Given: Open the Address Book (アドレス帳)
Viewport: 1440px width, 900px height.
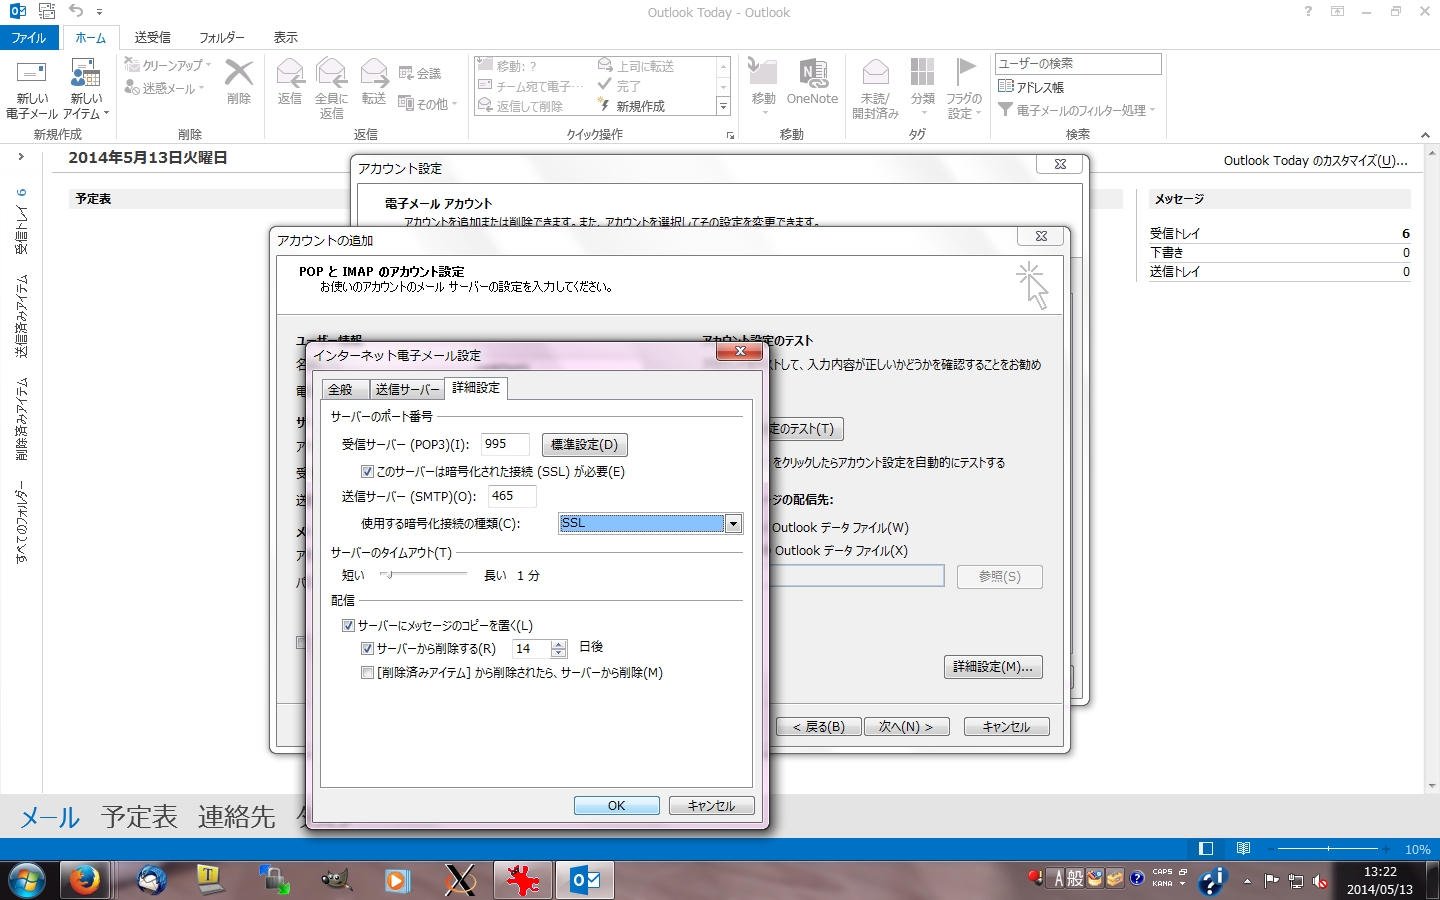Looking at the screenshot, I should [x=1031, y=87].
